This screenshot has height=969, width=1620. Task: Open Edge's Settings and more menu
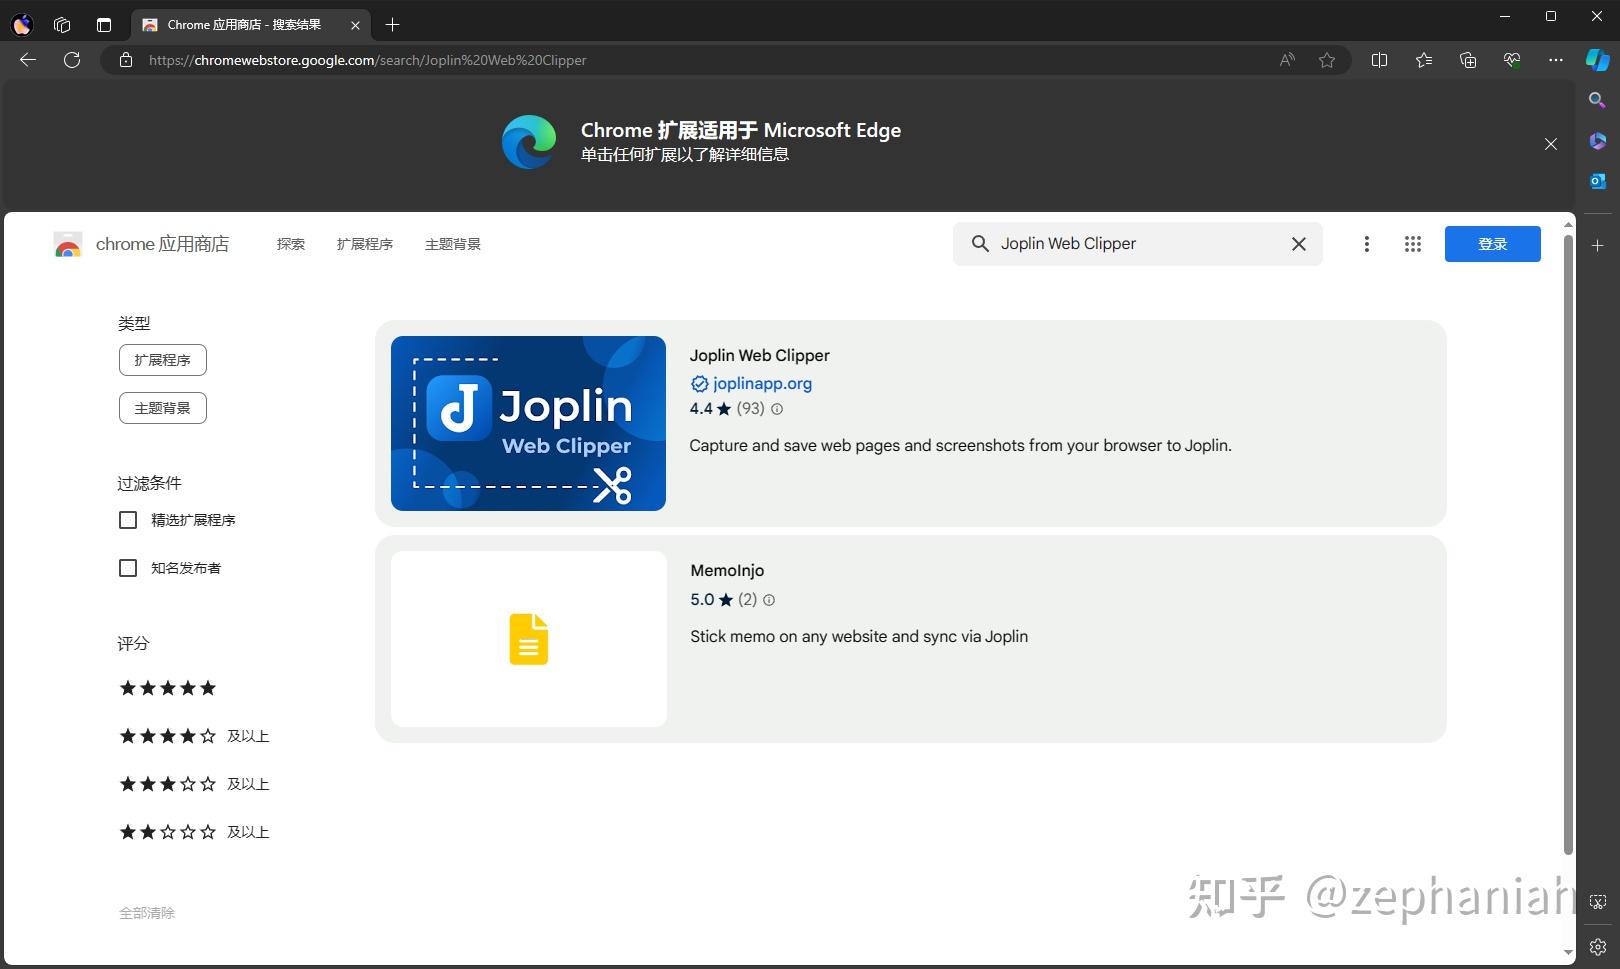(1555, 60)
